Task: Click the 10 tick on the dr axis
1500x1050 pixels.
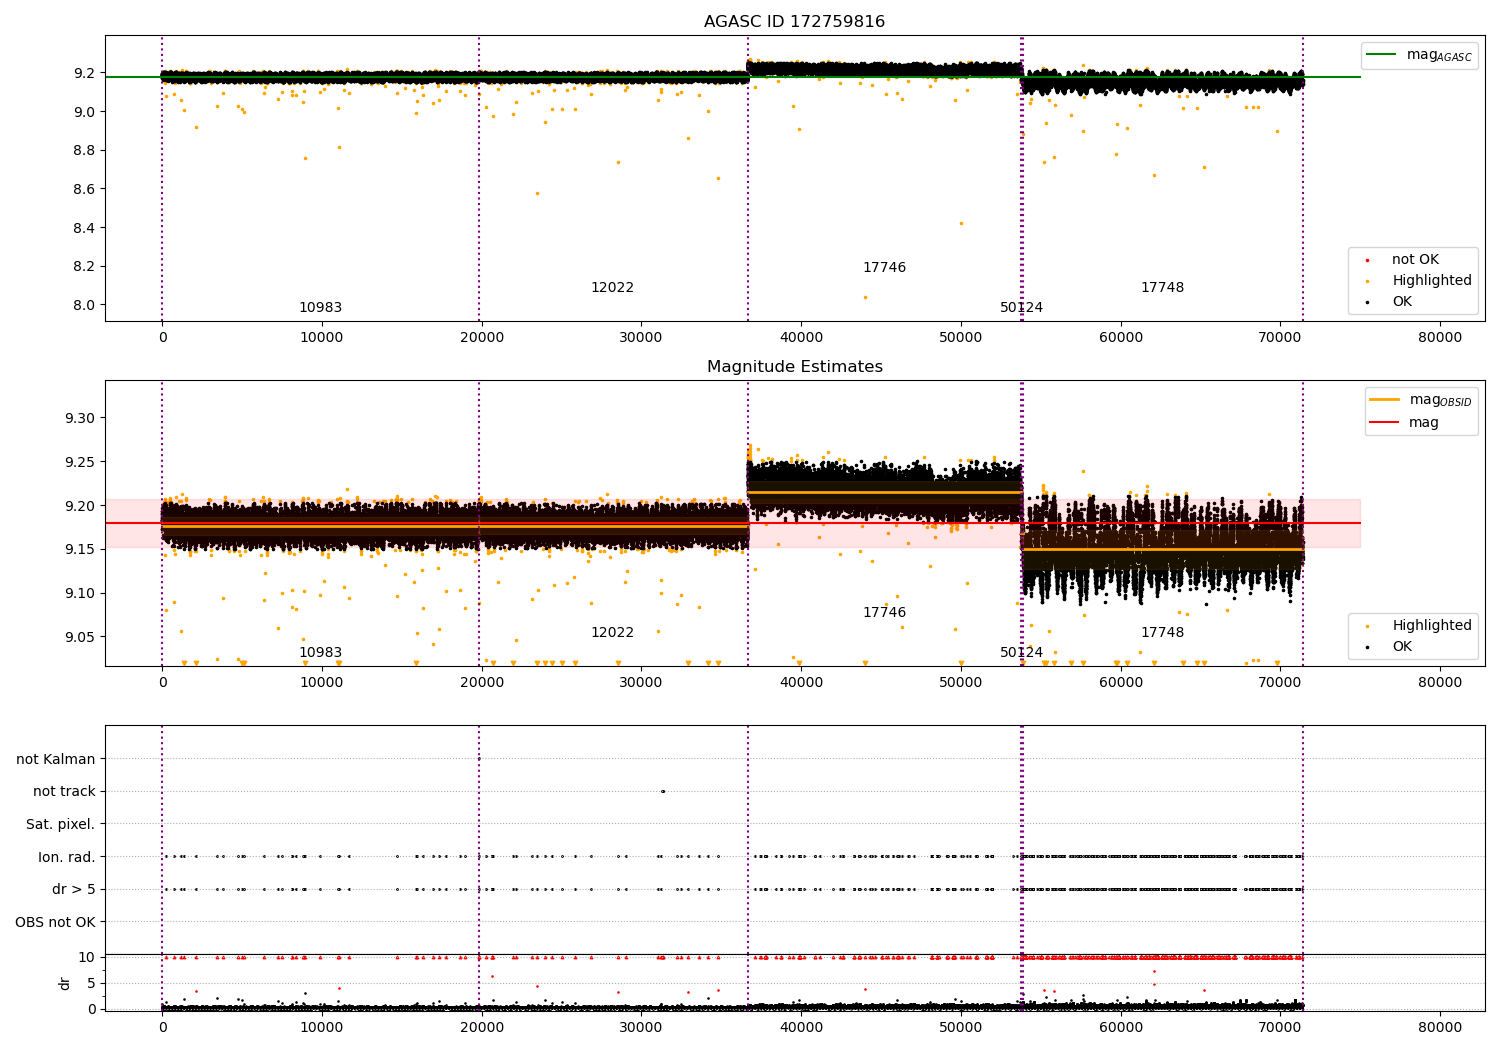Action: pos(87,958)
